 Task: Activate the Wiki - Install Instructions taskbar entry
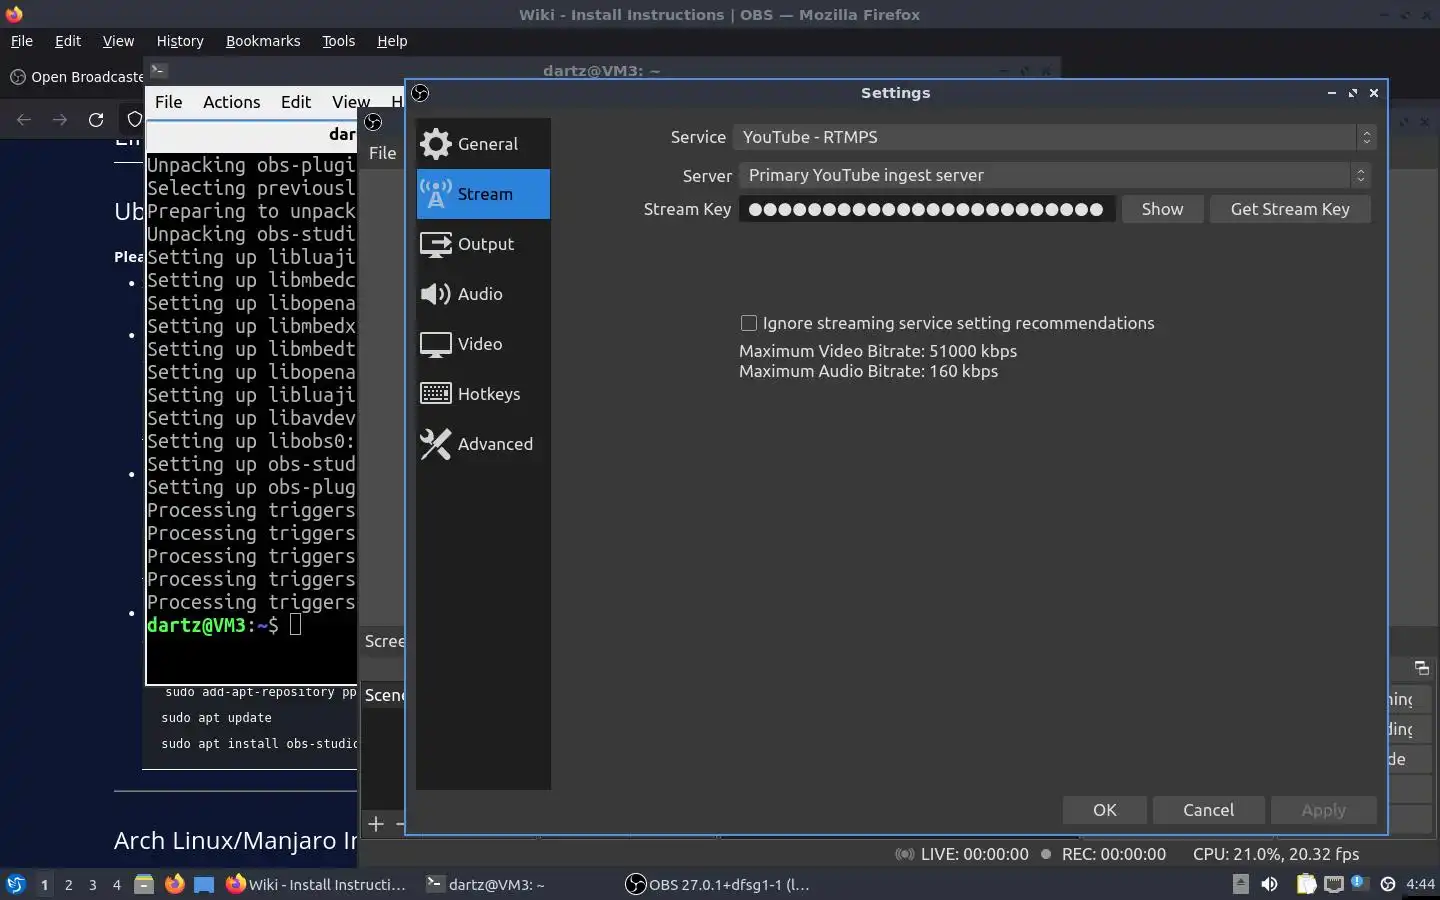tap(316, 884)
